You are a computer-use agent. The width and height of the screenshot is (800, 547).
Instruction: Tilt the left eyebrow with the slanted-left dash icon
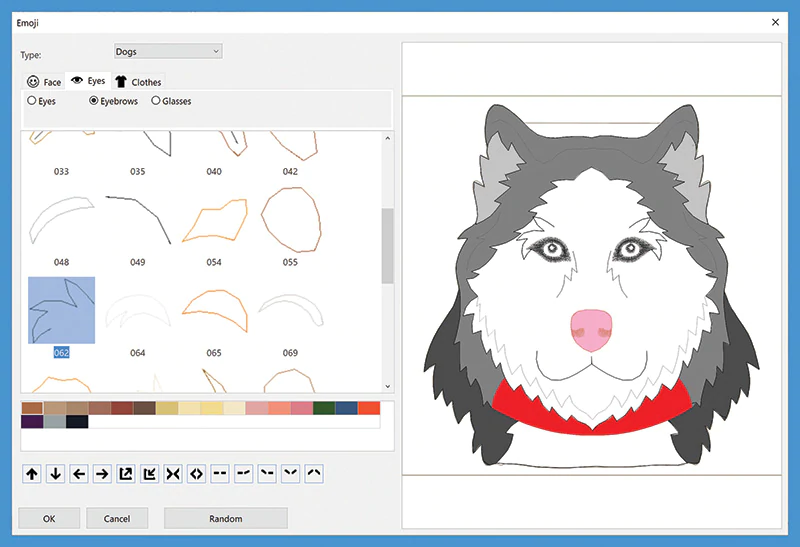tap(267, 474)
